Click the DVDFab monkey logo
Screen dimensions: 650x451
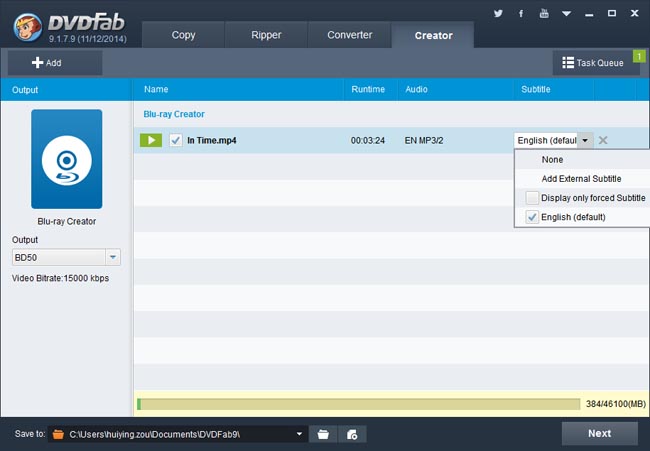point(27,27)
